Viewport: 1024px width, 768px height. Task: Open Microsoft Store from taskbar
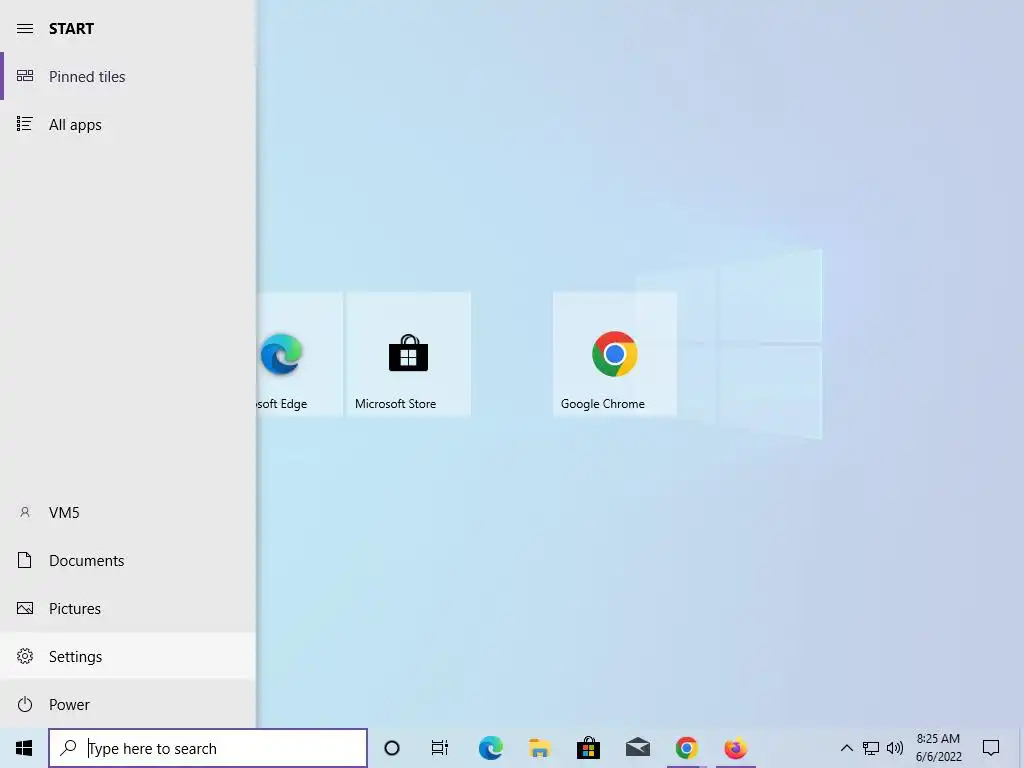pos(588,748)
